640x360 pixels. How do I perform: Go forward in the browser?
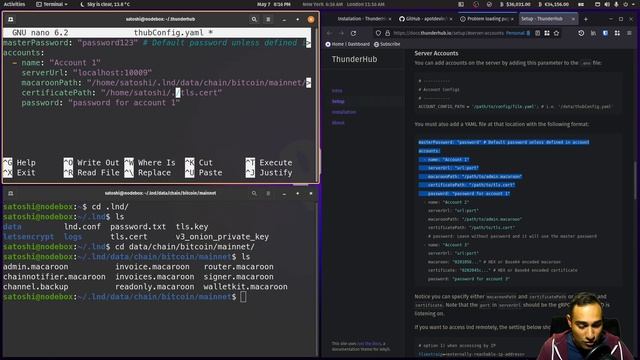point(341,33)
